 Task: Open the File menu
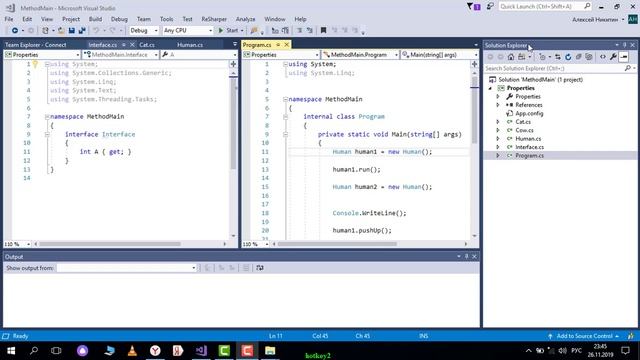coord(9,19)
